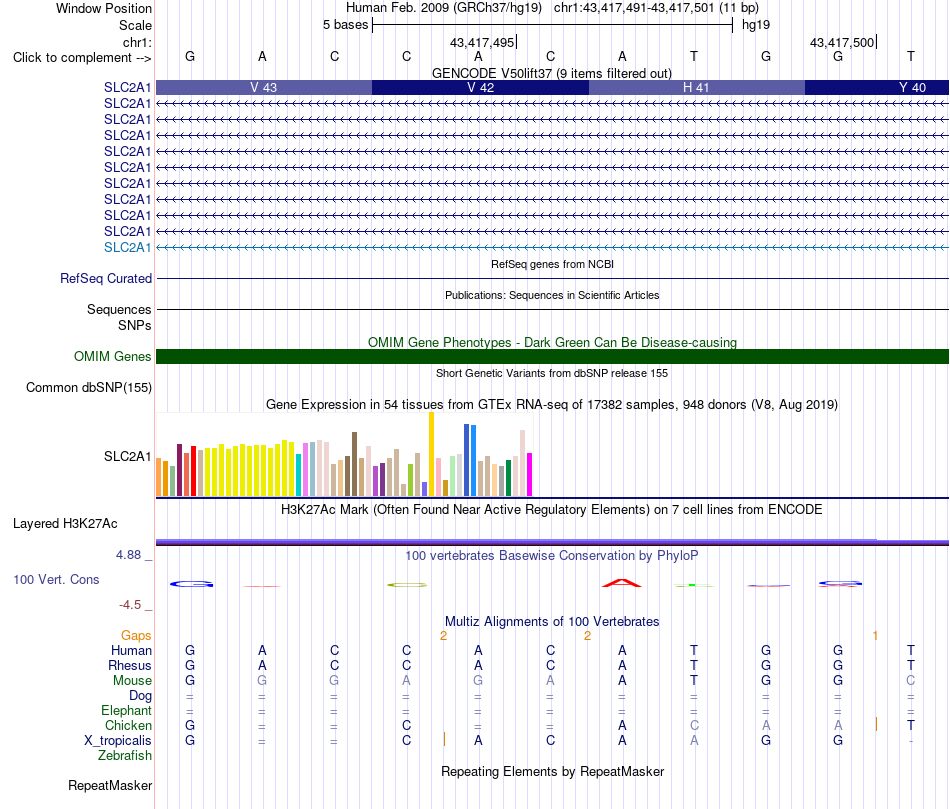
Task: Click the magenta GTEx expression bar
Action: (x=530, y=474)
